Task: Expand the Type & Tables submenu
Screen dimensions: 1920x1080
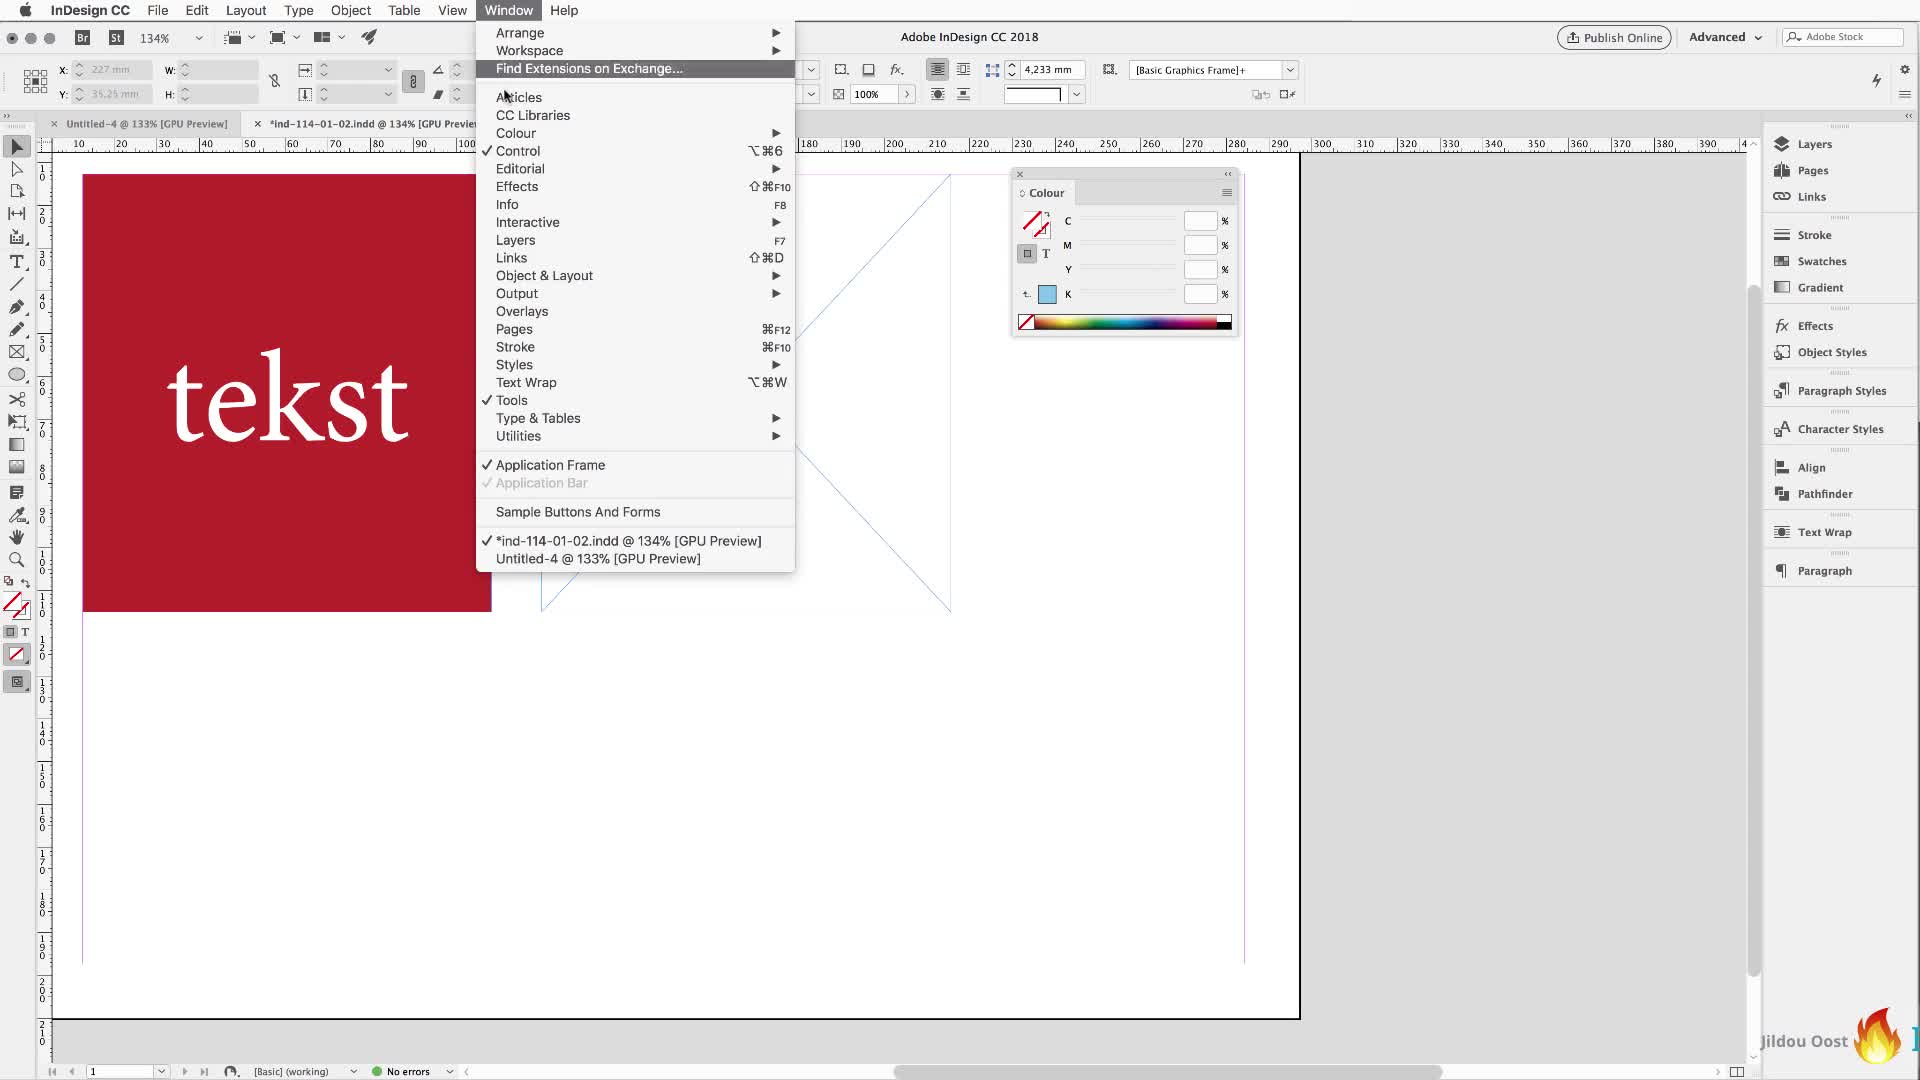Action: point(635,418)
